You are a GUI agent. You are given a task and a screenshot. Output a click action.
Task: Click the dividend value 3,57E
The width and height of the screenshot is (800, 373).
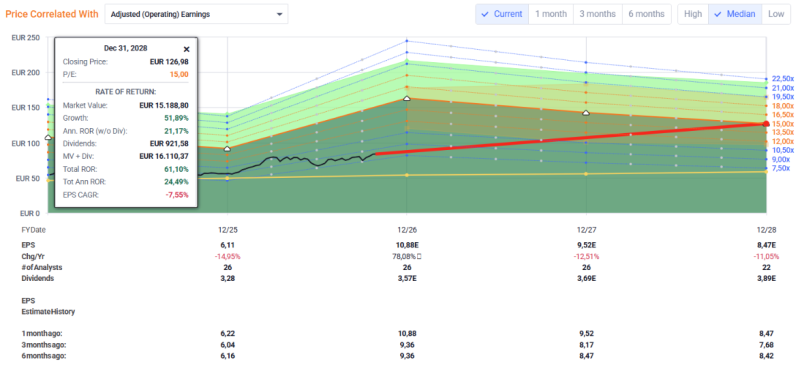point(407,279)
